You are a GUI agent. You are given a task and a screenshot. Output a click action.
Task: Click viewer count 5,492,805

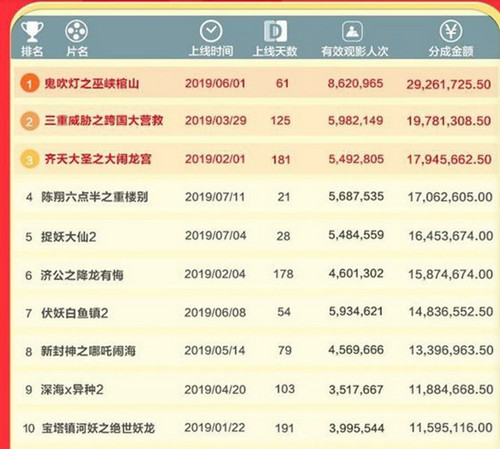coord(356,159)
